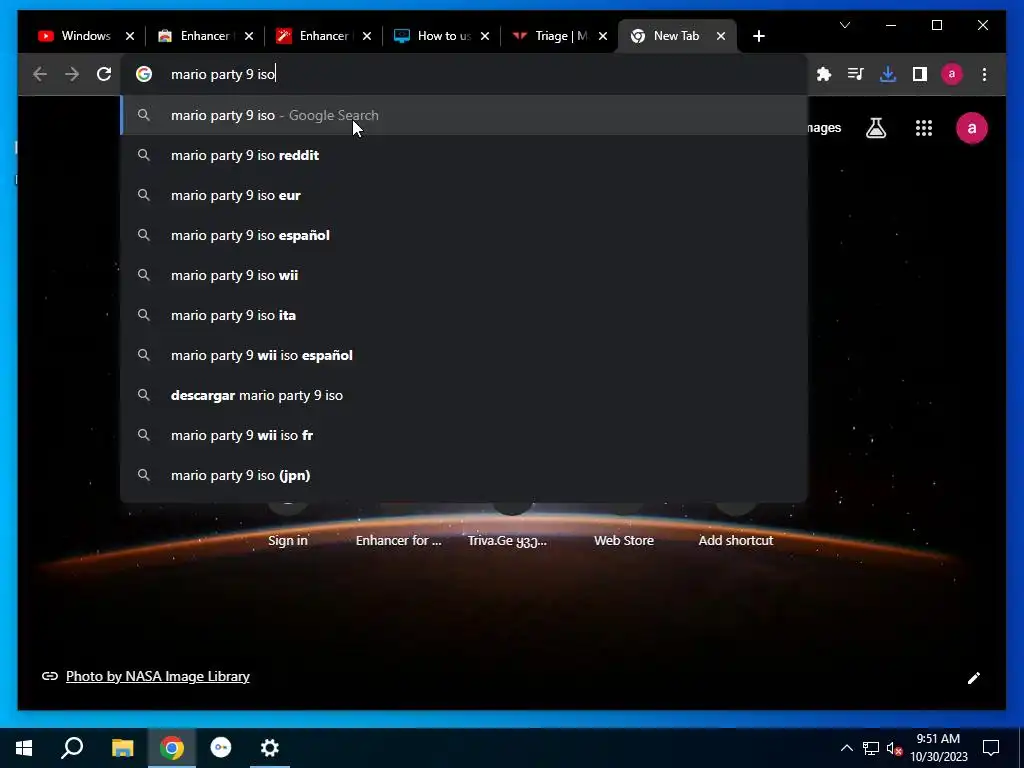Image resolution: width=1024 pixels, height=768 pixels.
Task: Expand the tab search chevron
Action: click(845, 25)
